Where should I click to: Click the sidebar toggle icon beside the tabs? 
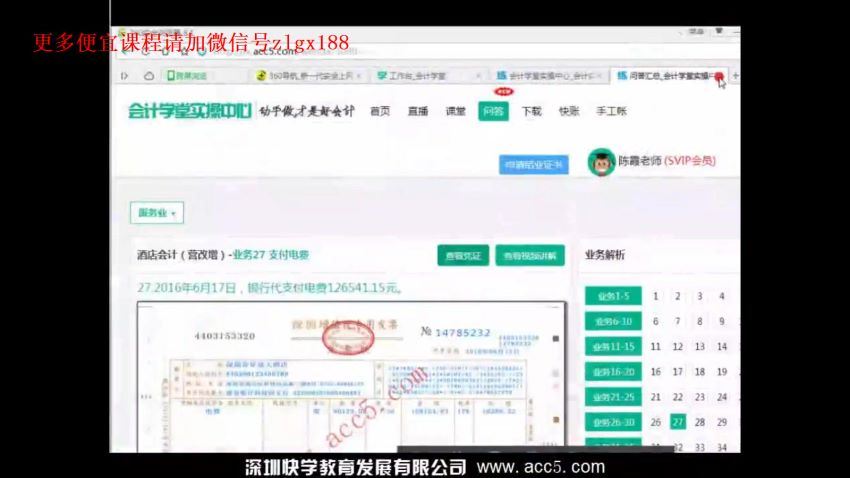pyautogui.click(x=125, y=76)
